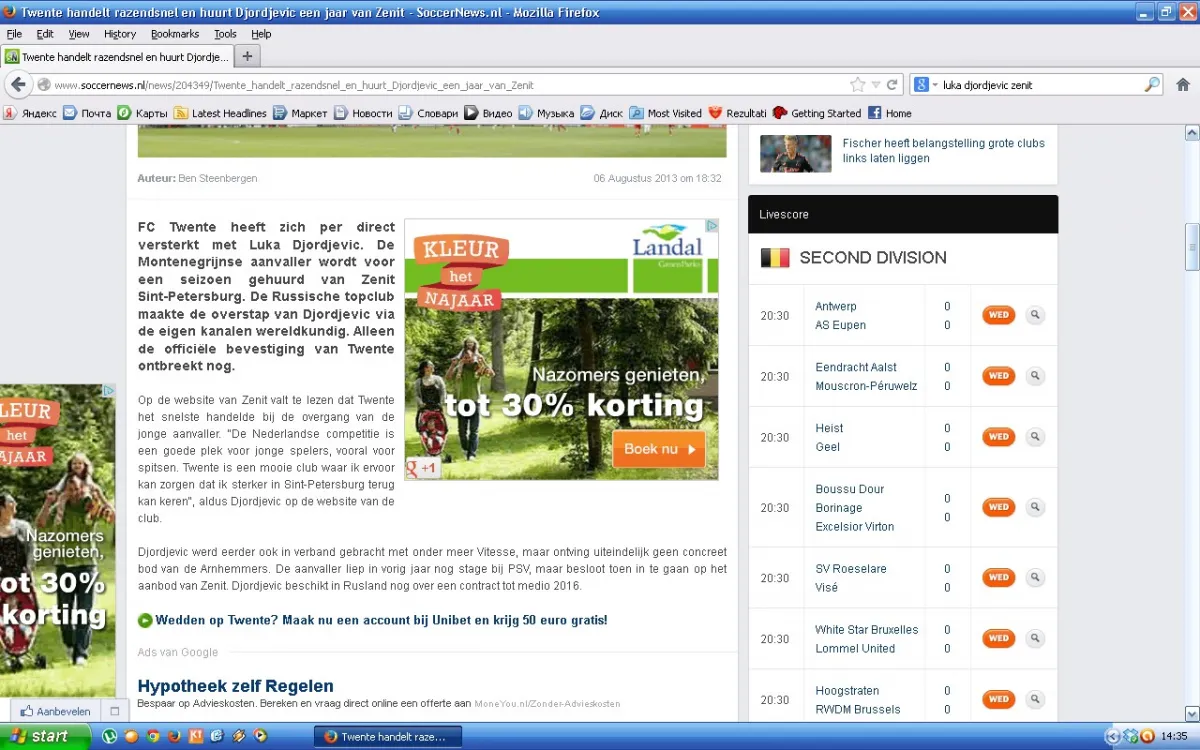Go back with the browser Back arrow

coord(18,85)
